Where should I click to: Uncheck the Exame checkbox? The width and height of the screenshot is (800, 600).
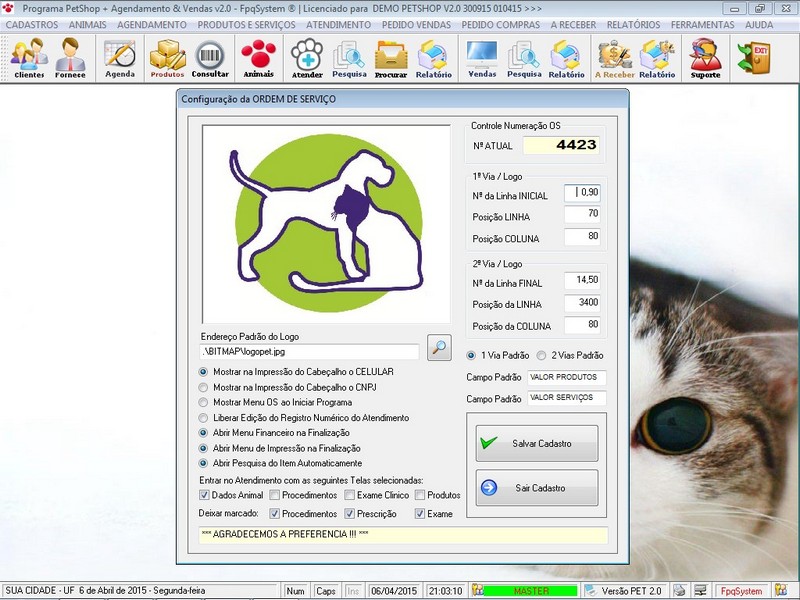(420, 514)
